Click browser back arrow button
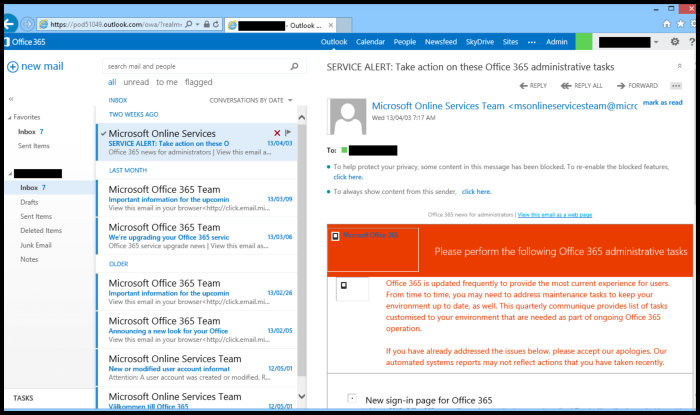Screen dimensions: 700x415 [x=9, y=24]
